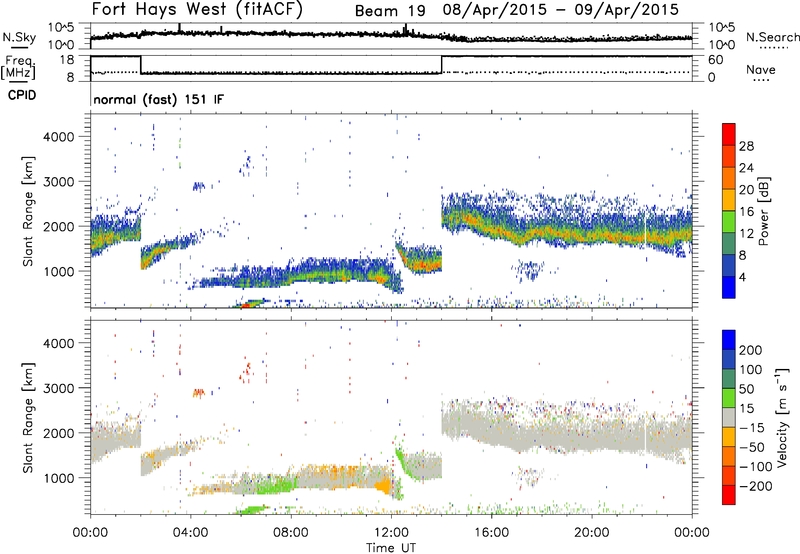Click the red high-power echo near 06:00 in the power panel
The height and width of the screenshot is (554, 800).
tap(245, 305)
